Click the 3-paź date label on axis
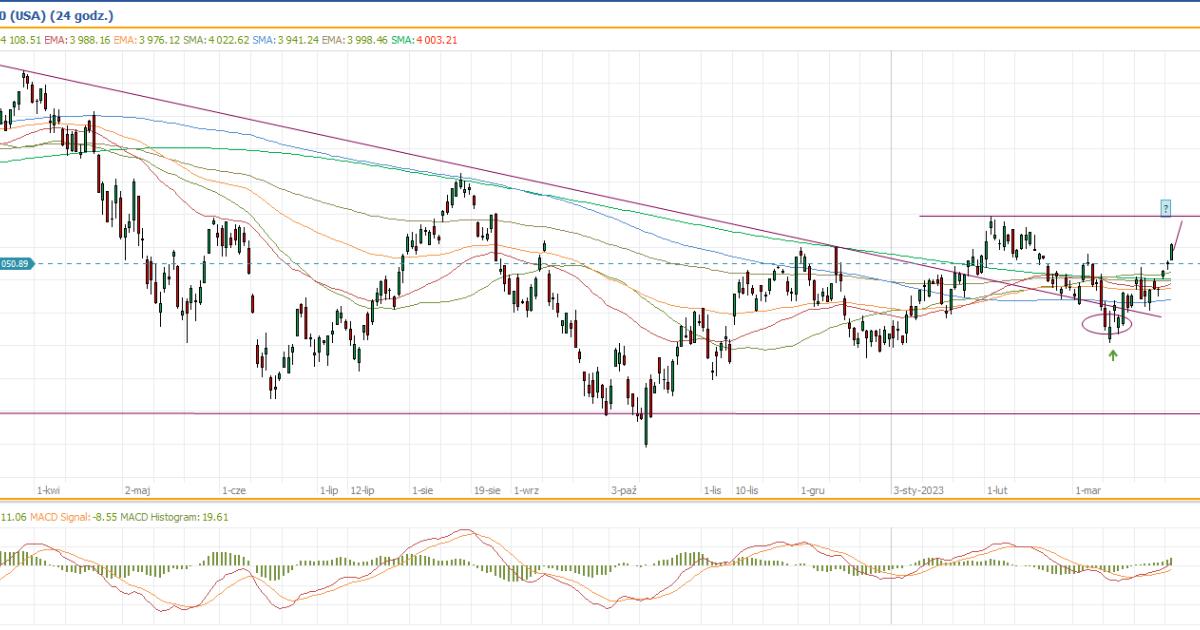The height and width of the screenshot is (630, 1200). pyautogui.click(x=624, y=491)
